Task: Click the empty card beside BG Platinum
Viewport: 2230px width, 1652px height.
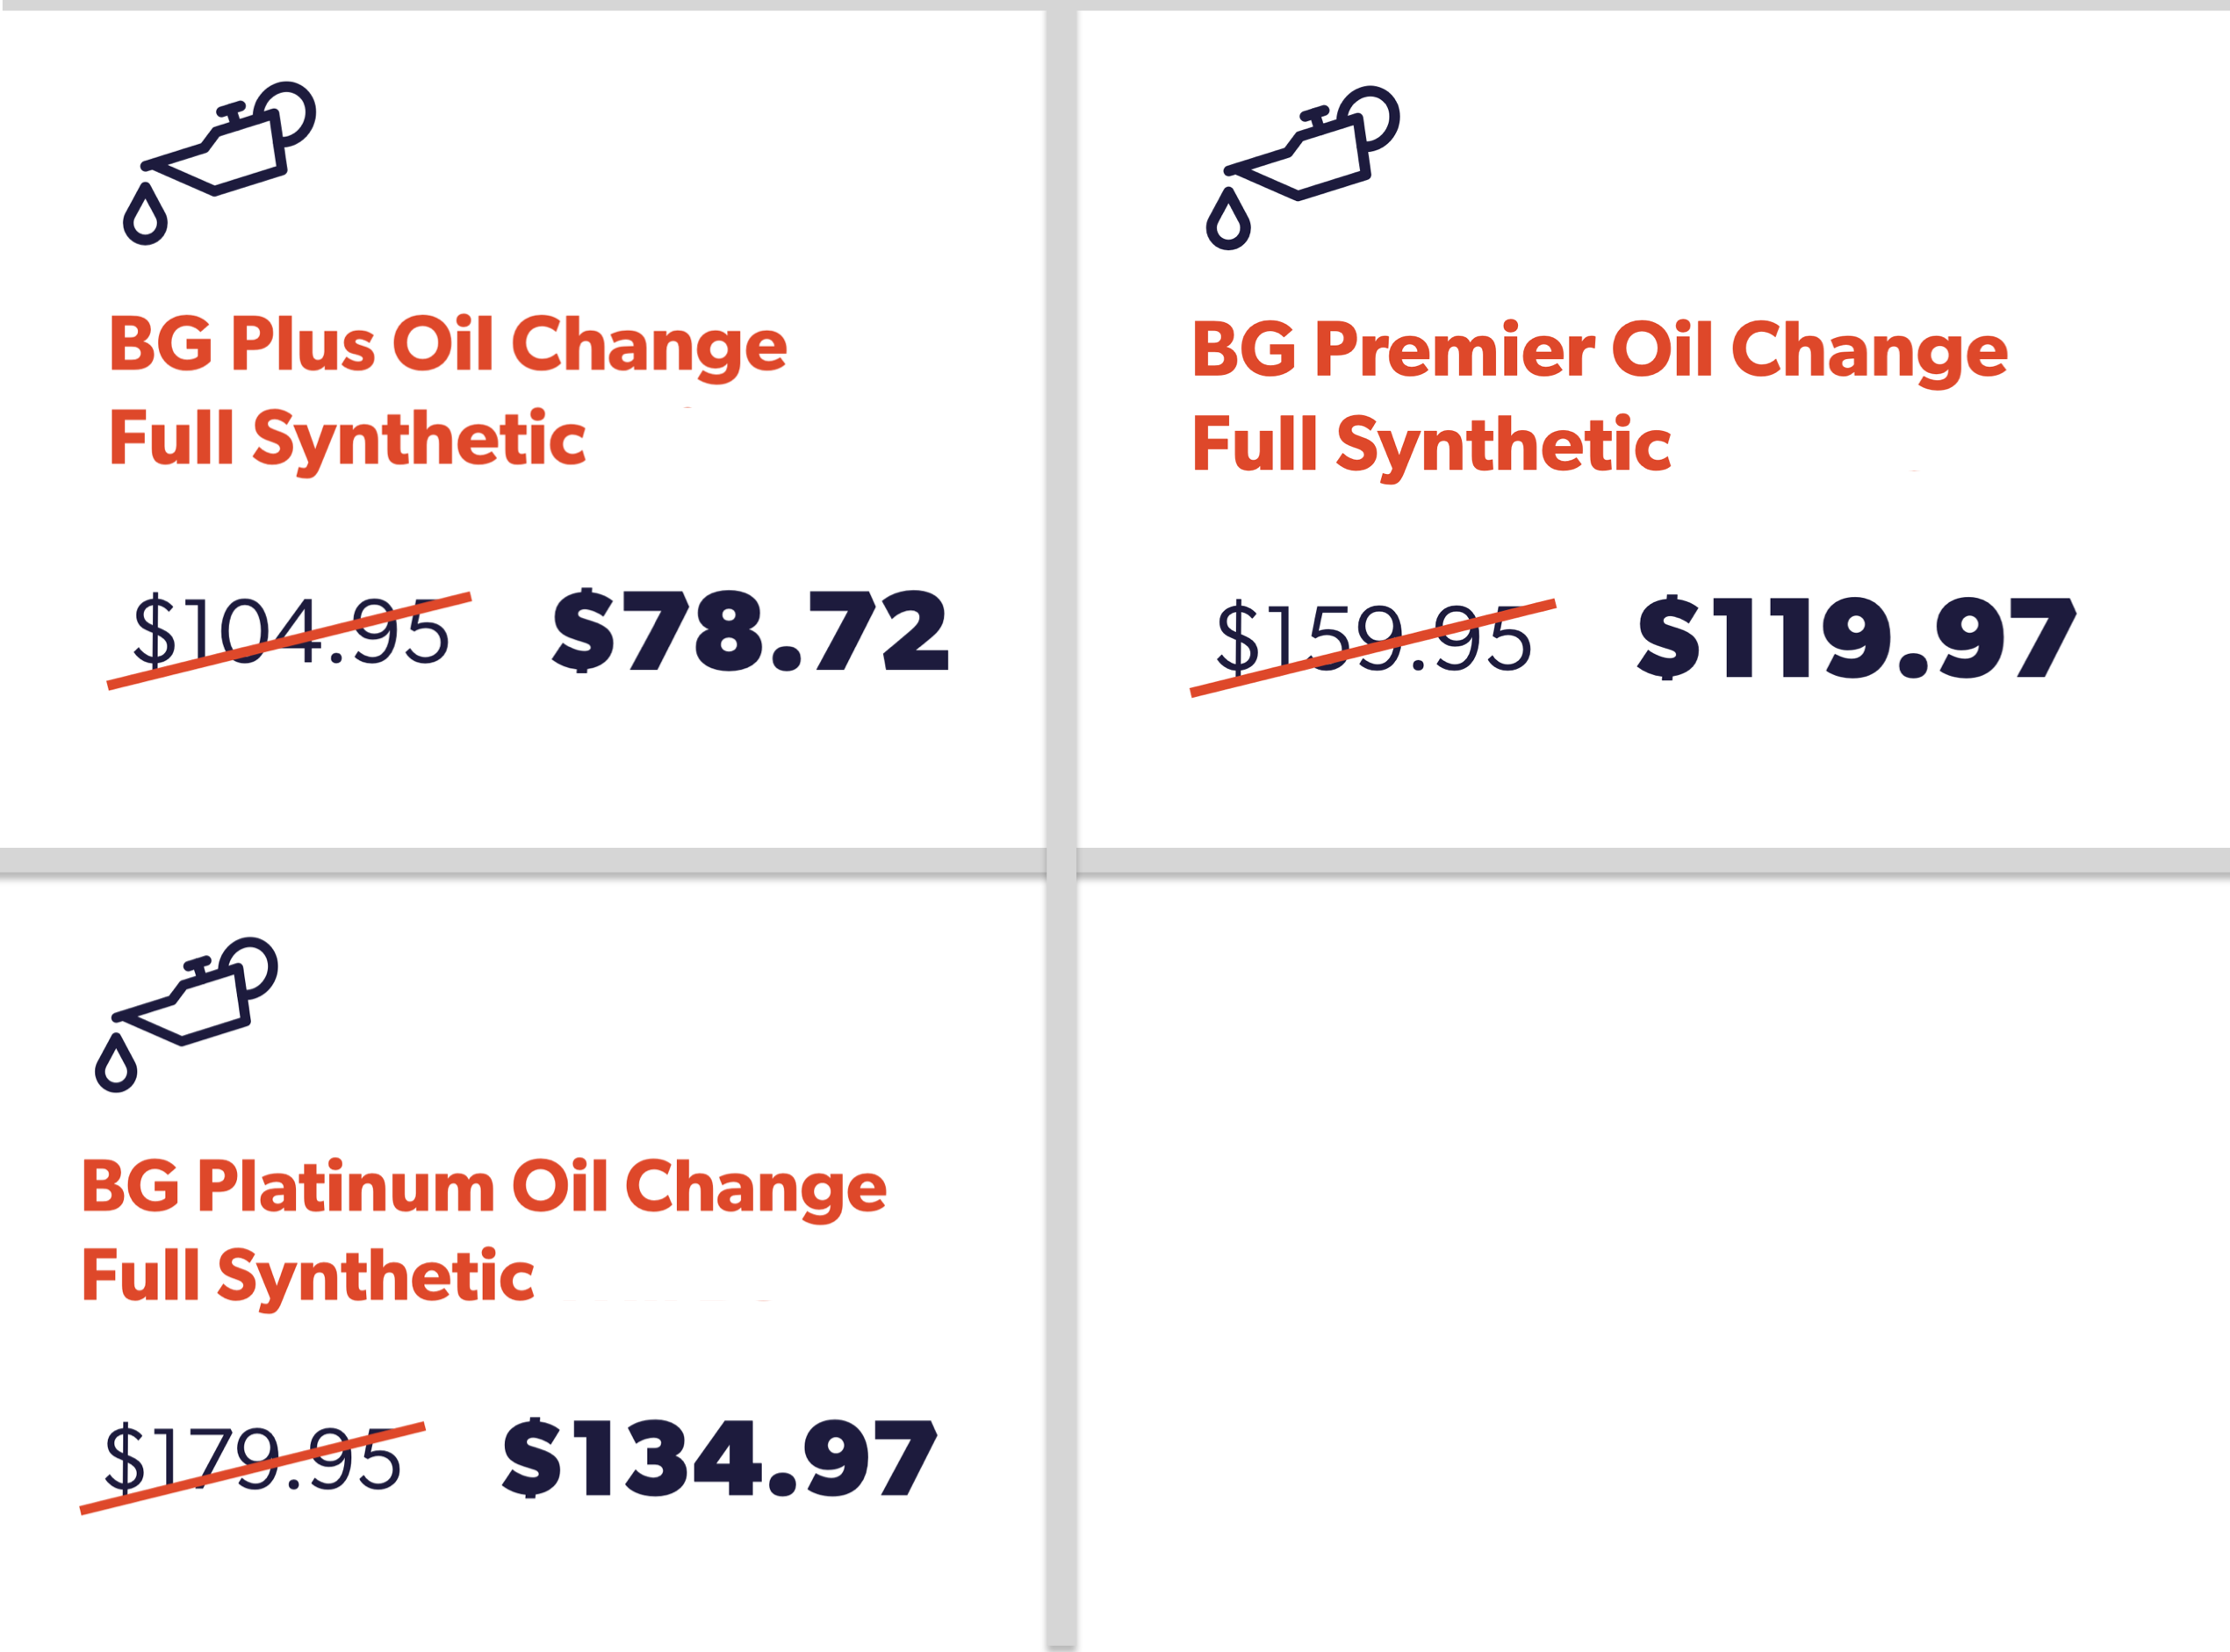Action: (1650, 1260)
